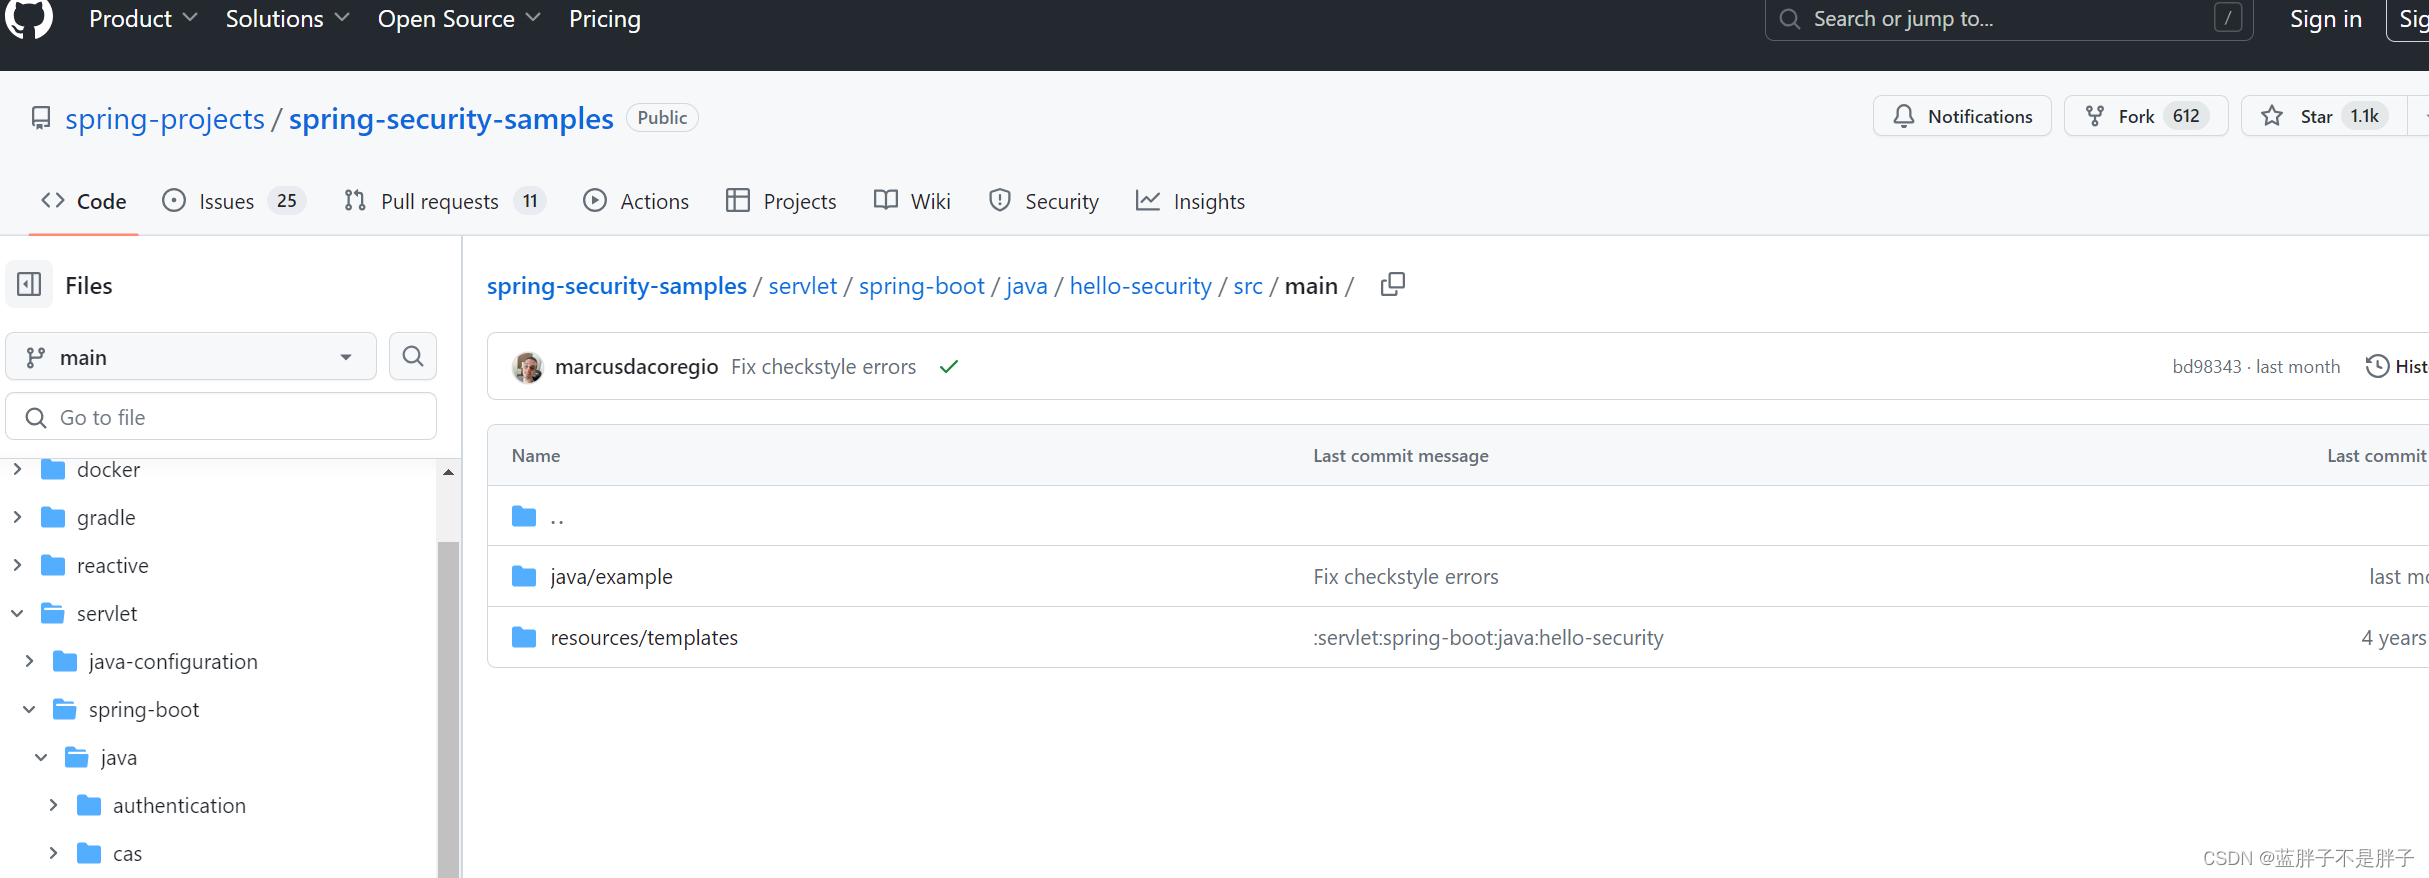Viewport: 2429px width, 878px height.
Task: Open the Actions tab
Action: [x=636, y=201]
